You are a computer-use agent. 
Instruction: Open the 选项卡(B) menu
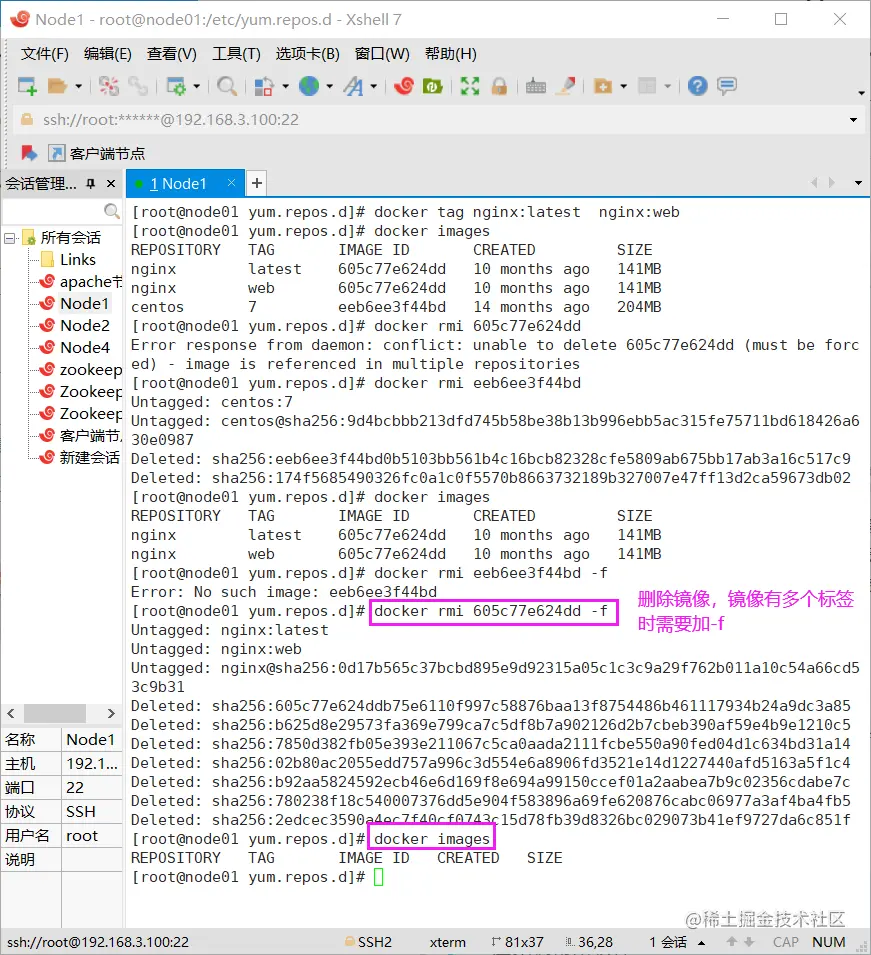308,54
